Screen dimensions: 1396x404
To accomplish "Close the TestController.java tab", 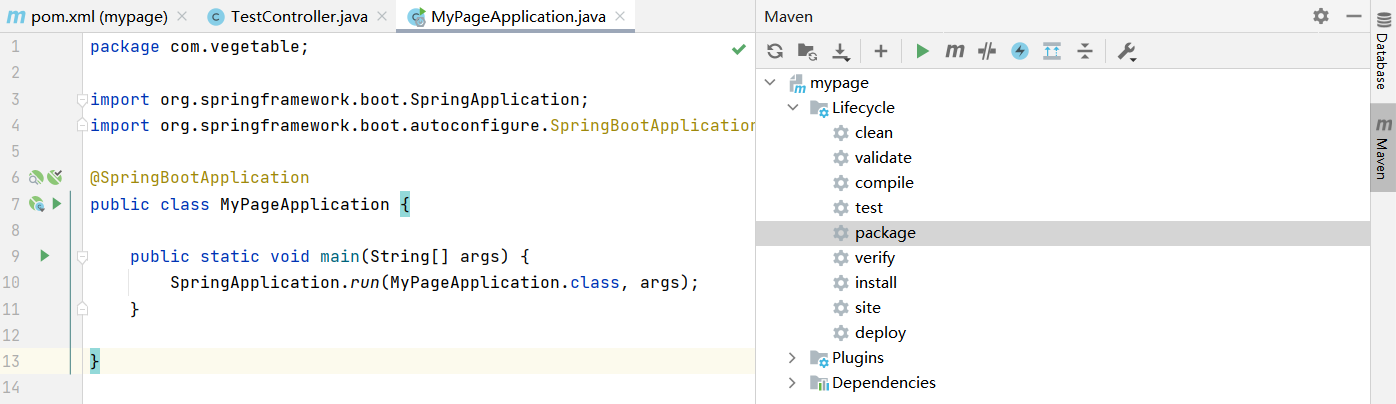I will [382, 17].
